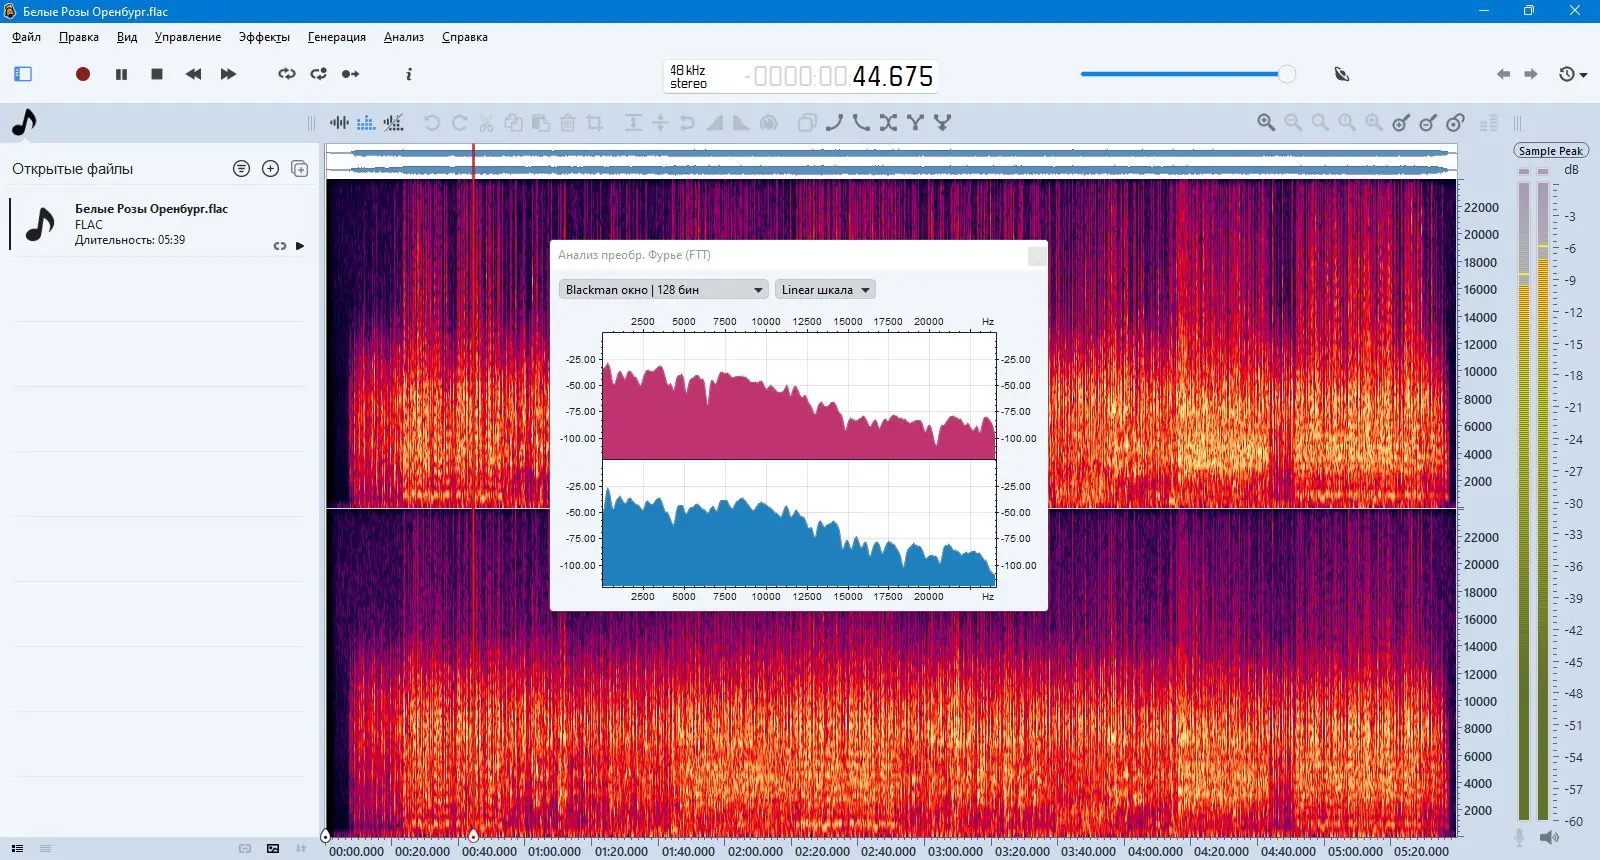Click the zoom in magnifier icon
This screenshot has width=1600, height=860.
click(1266, 123)
